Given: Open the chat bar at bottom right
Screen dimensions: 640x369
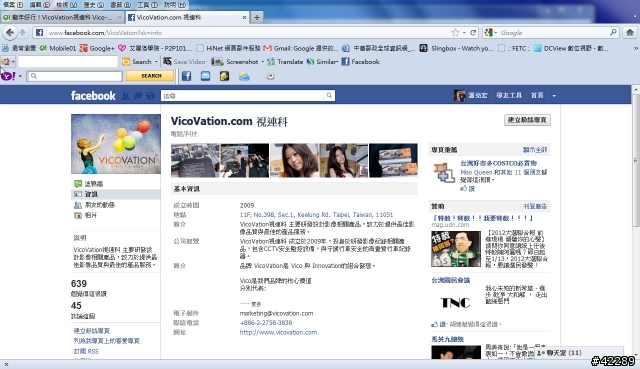Looking at the screenshot, I should click(x=580, y=353).
